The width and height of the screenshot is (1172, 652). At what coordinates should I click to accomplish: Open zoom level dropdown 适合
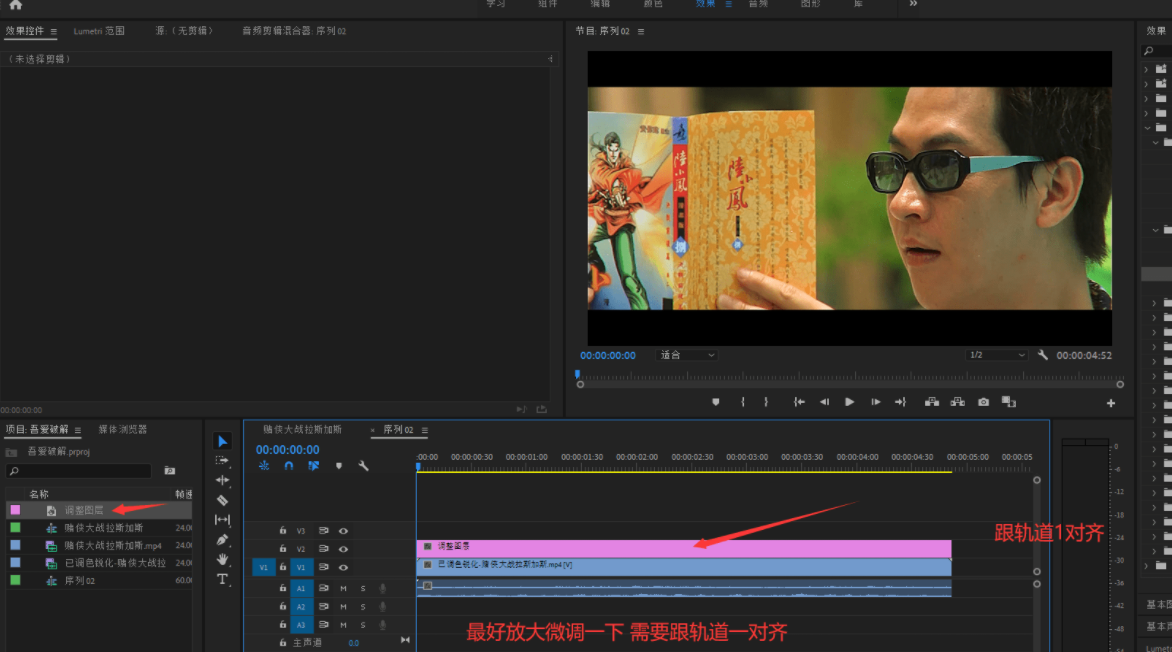[687, 355]
